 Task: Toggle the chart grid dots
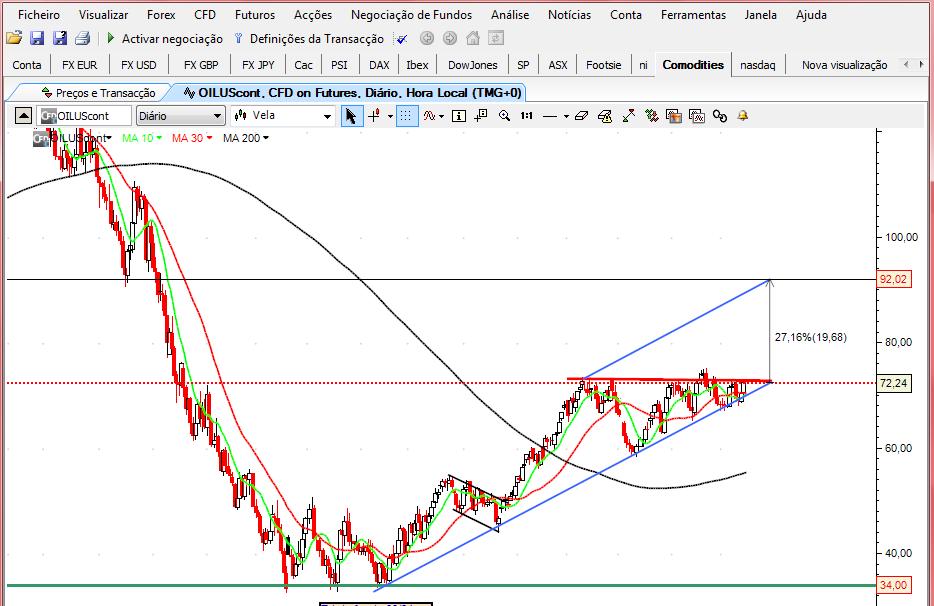click(x=406, y=116)
